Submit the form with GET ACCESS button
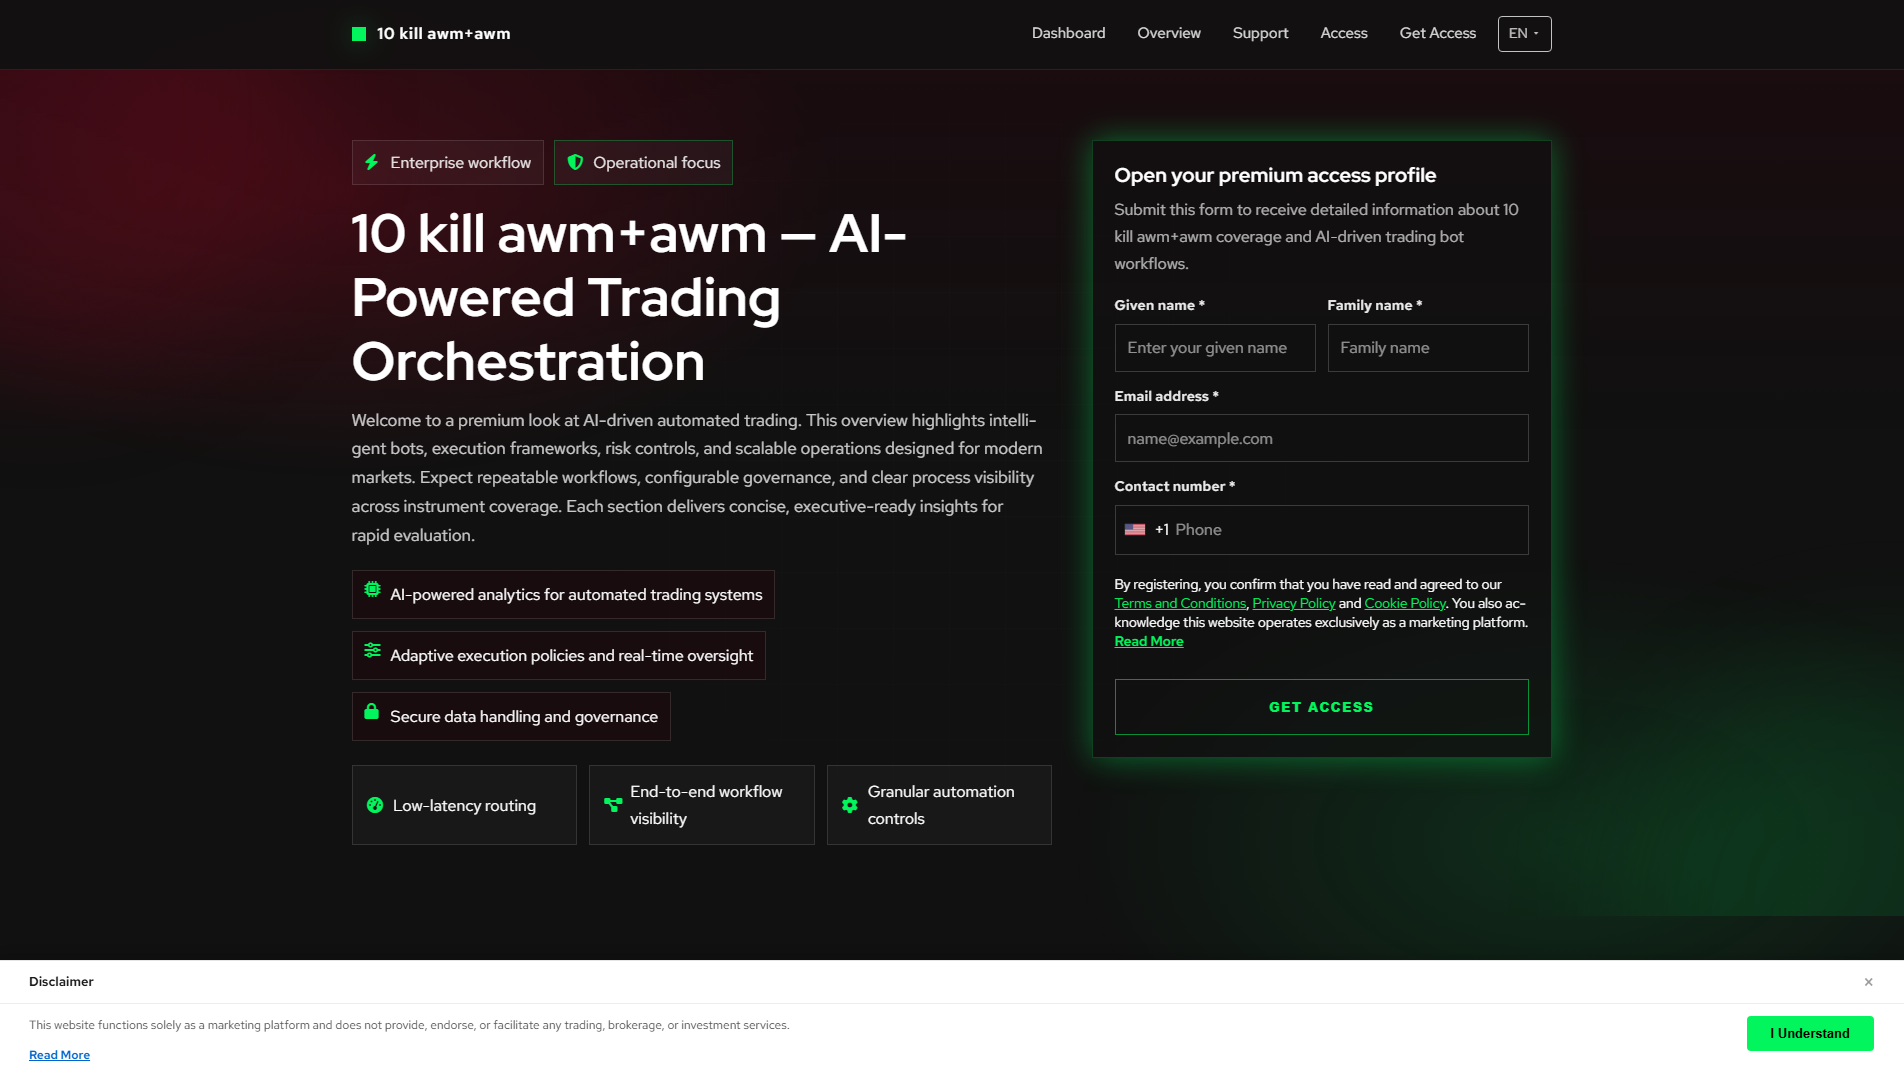The image size is (1904, 1078). [1321, 707]
